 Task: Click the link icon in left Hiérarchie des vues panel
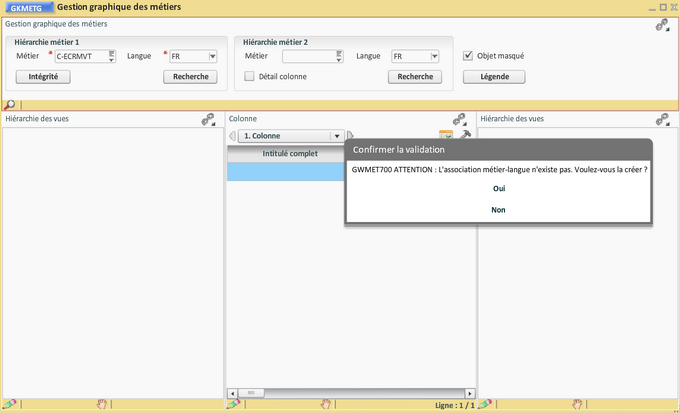208,119
